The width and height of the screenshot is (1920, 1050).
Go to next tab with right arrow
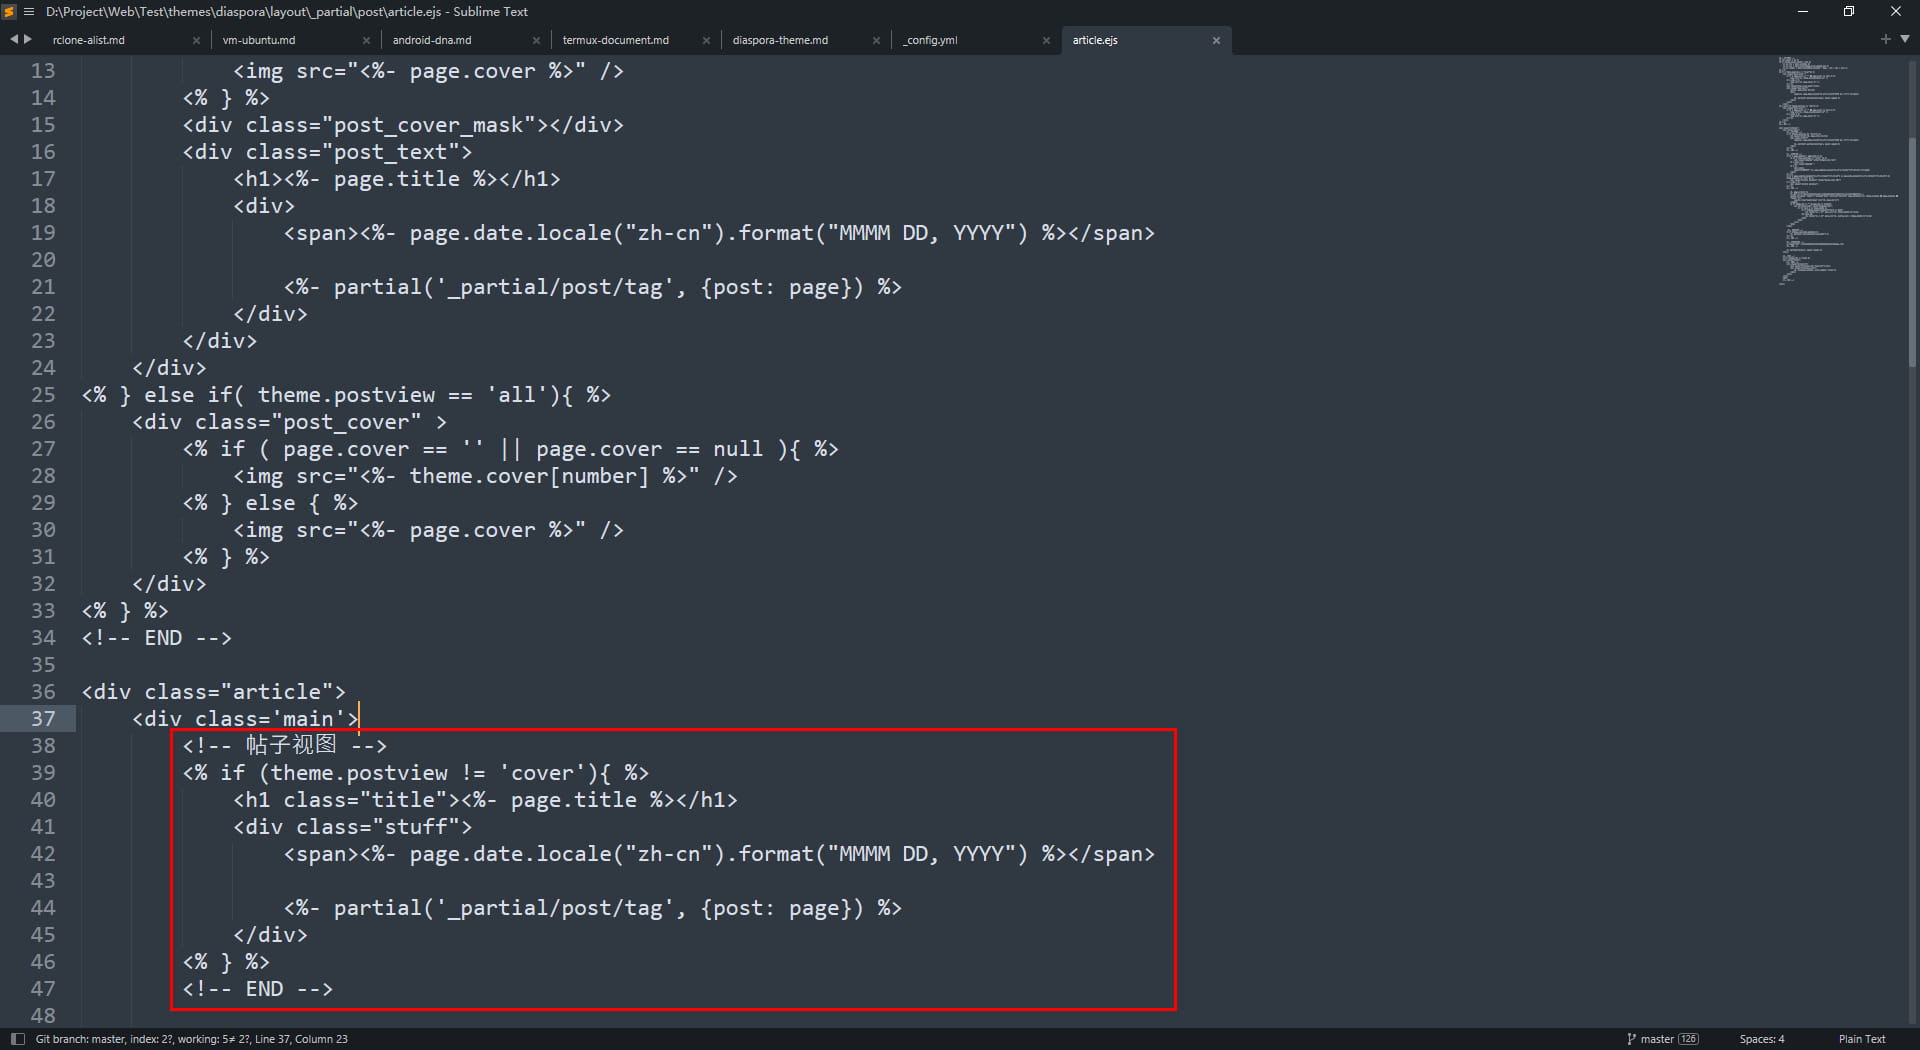(x=27, y=39)
